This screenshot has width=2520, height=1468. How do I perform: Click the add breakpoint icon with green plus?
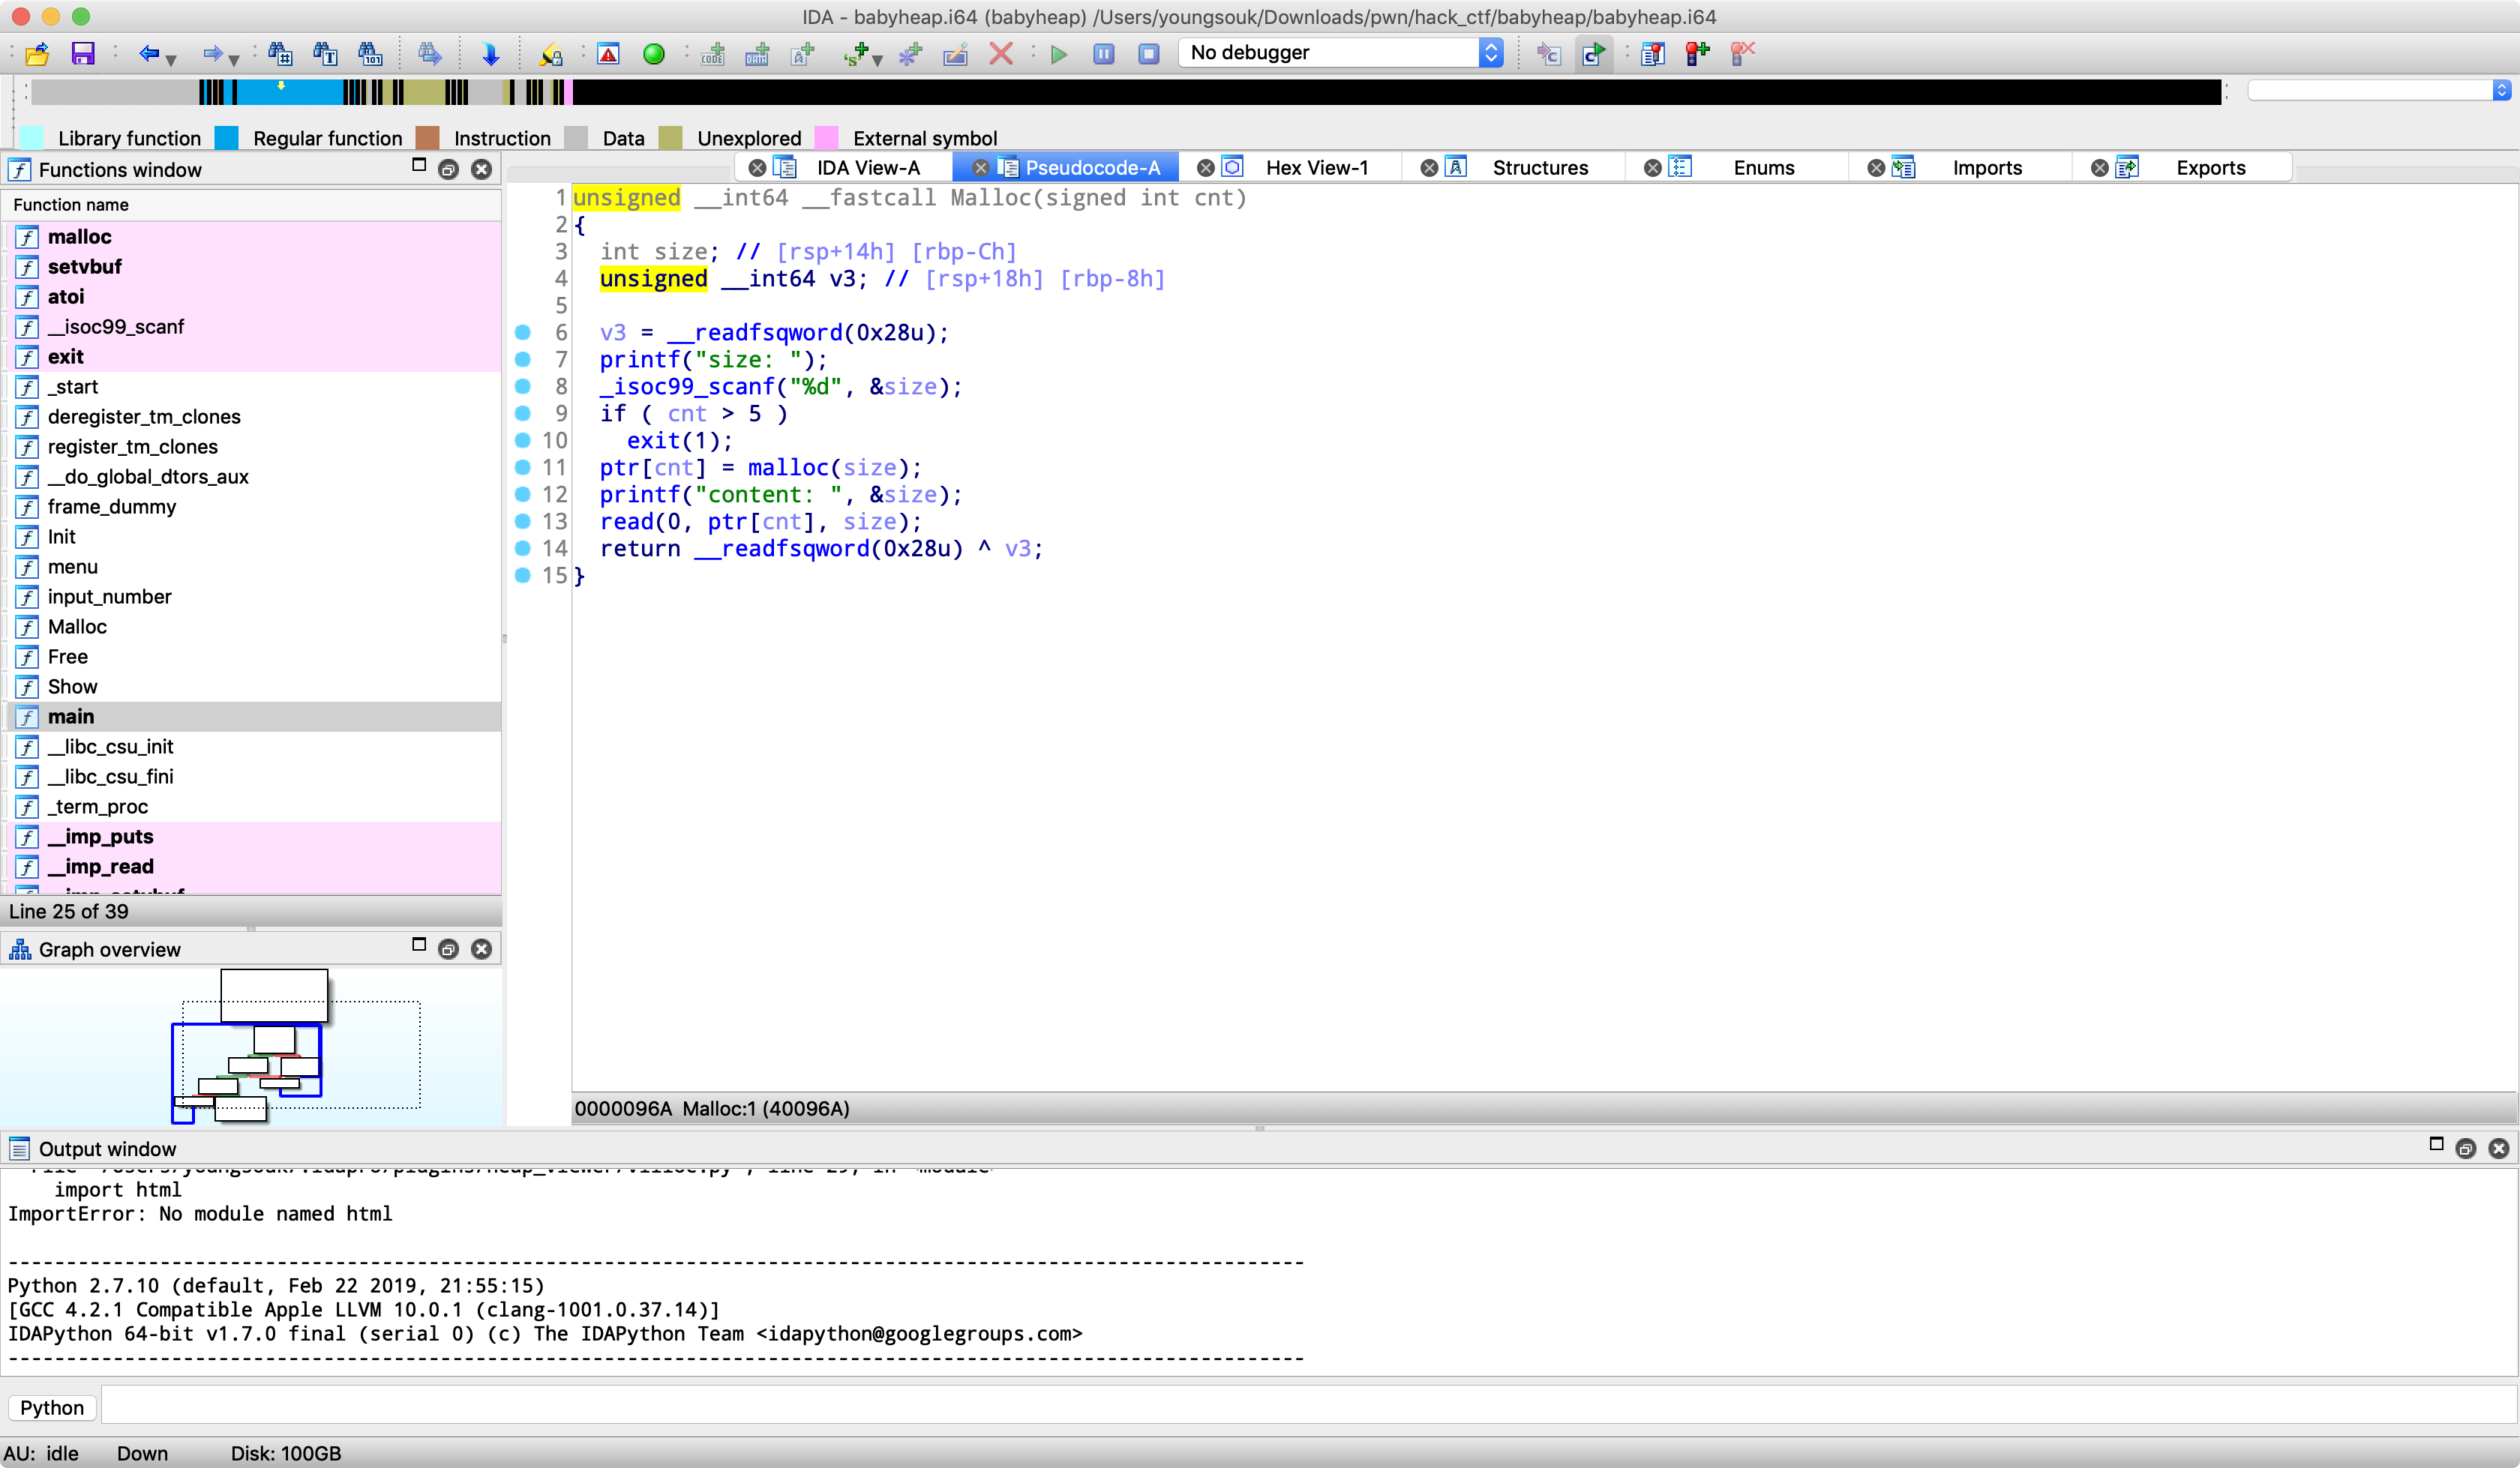tap(1697, 53)
